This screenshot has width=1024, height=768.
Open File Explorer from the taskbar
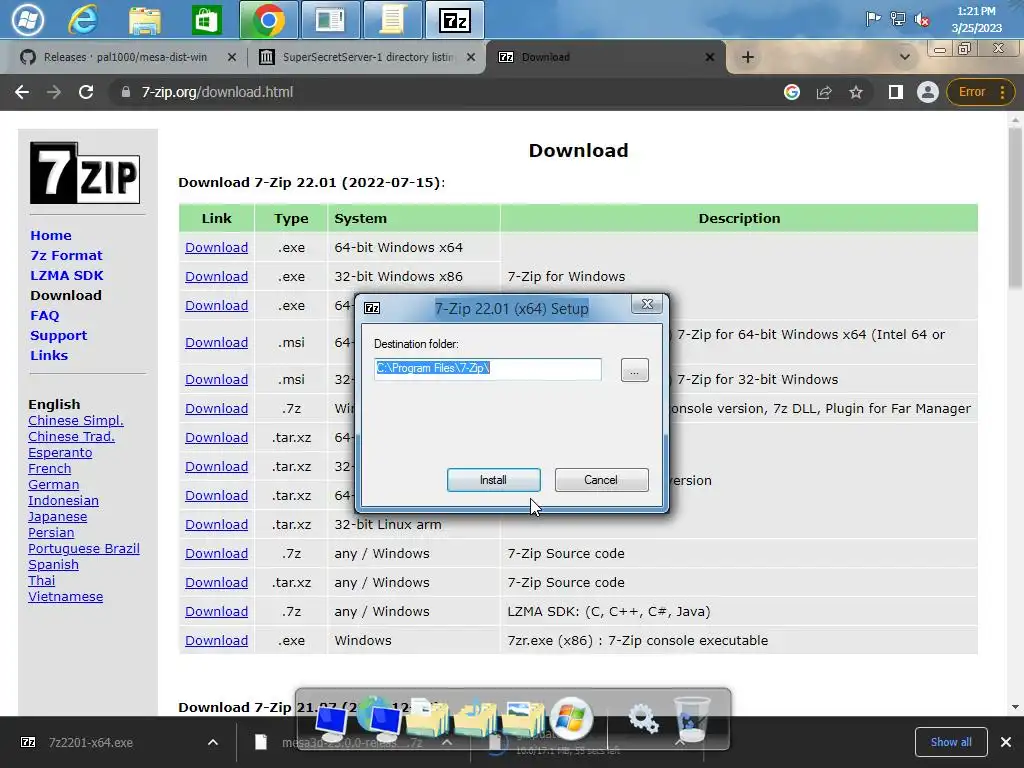(x=145, y=20)
